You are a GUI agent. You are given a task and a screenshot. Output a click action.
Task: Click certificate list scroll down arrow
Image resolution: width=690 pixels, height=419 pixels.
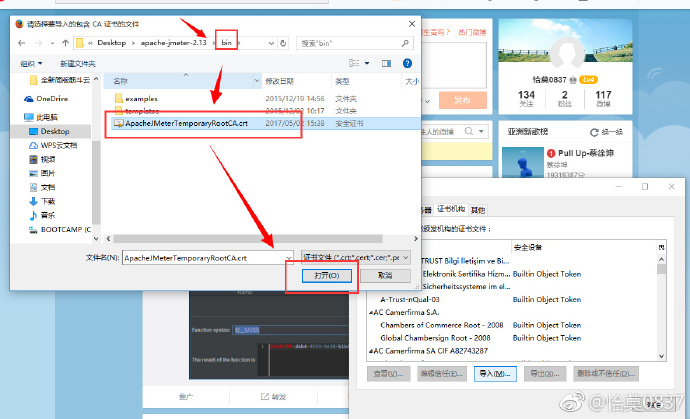(661, 356)
